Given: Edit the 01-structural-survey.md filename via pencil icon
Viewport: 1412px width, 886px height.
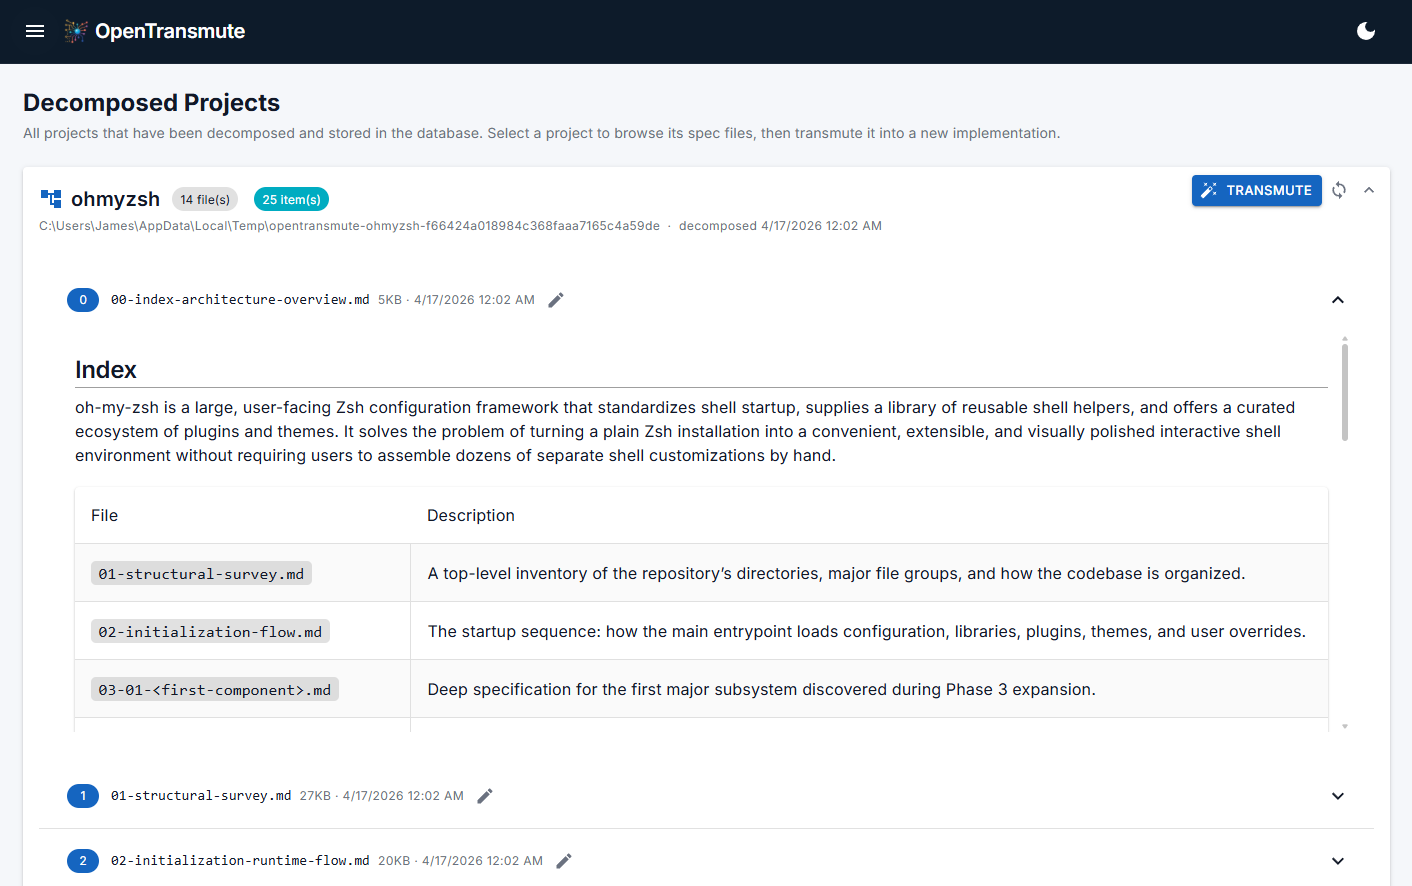Looking at the screenshot, I should coord(485,795).
